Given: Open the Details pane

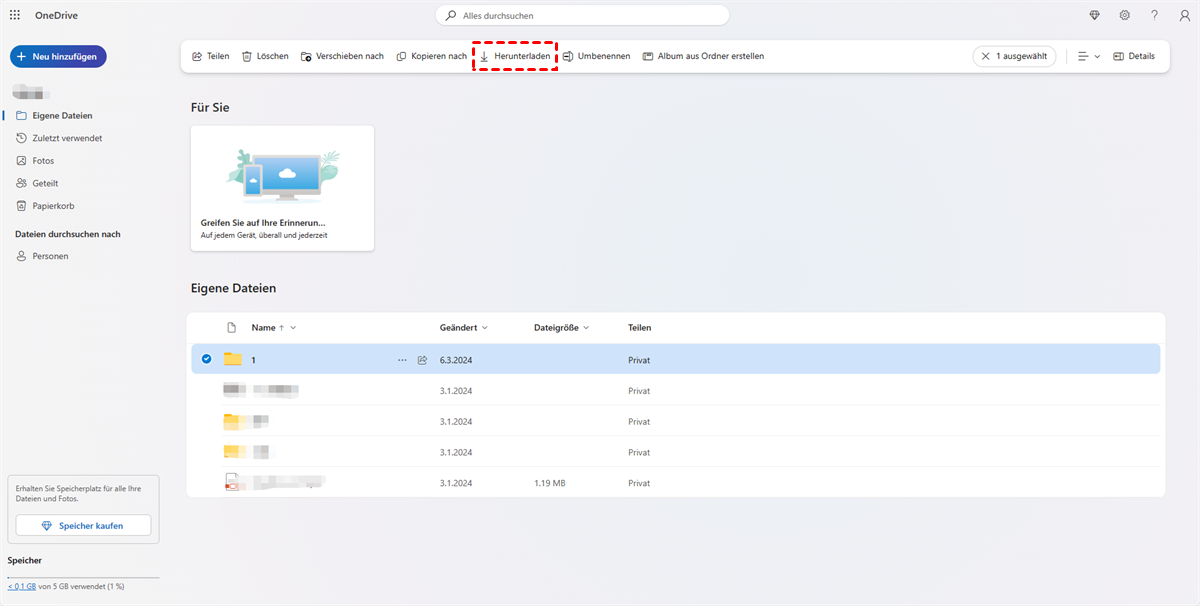Looking at the screenshot, I should coord(1134,57).
